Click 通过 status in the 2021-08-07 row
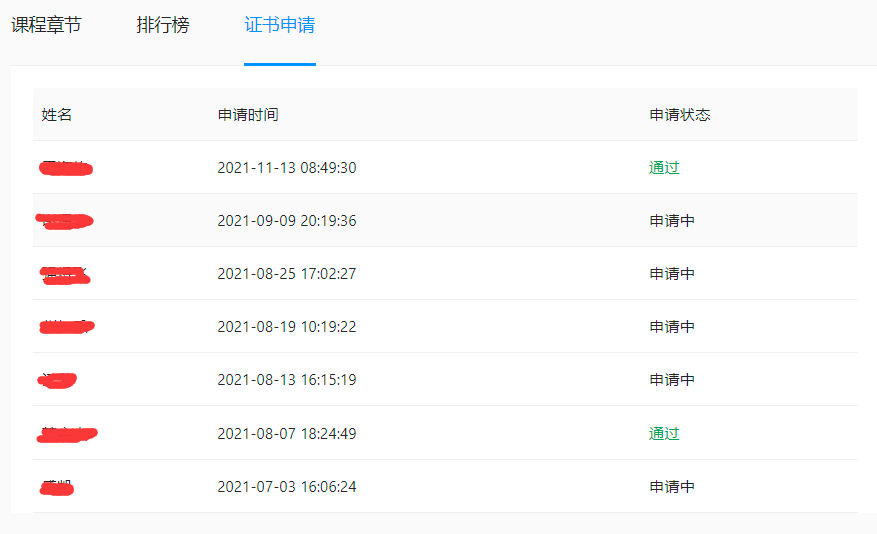 (x=664, y=433)
